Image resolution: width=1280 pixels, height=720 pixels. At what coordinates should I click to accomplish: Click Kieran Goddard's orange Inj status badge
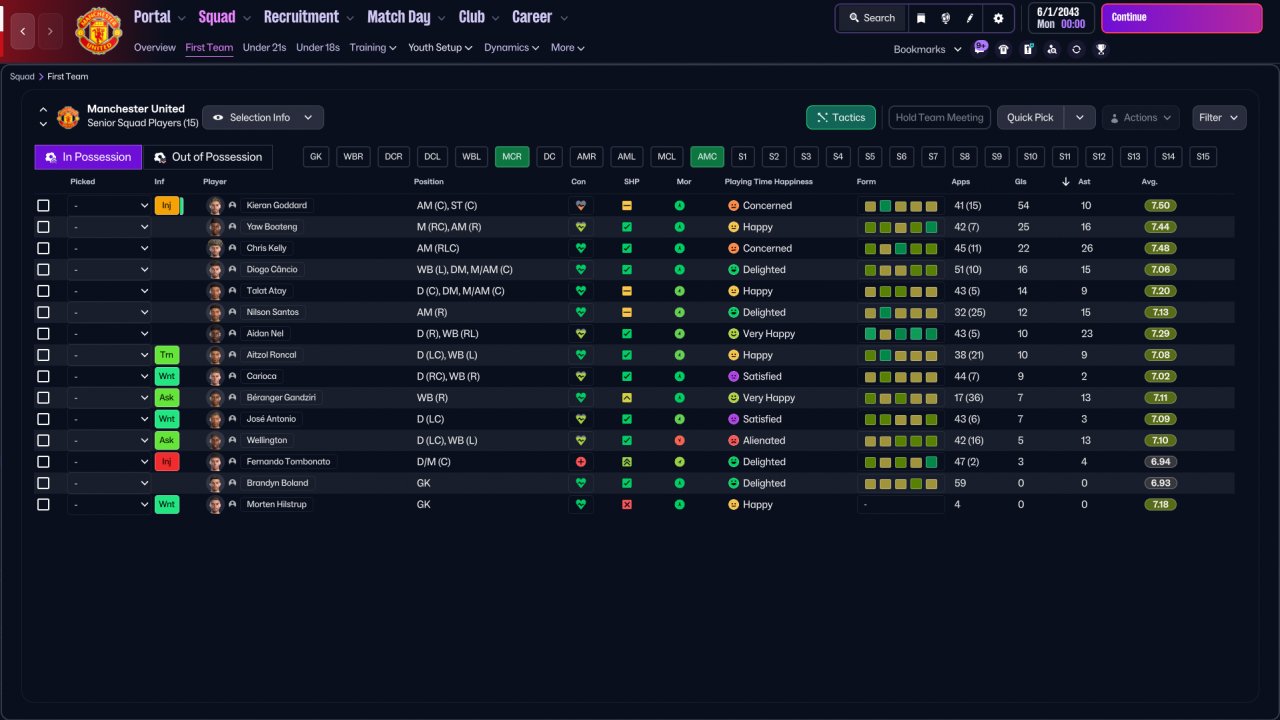(167, 206)
